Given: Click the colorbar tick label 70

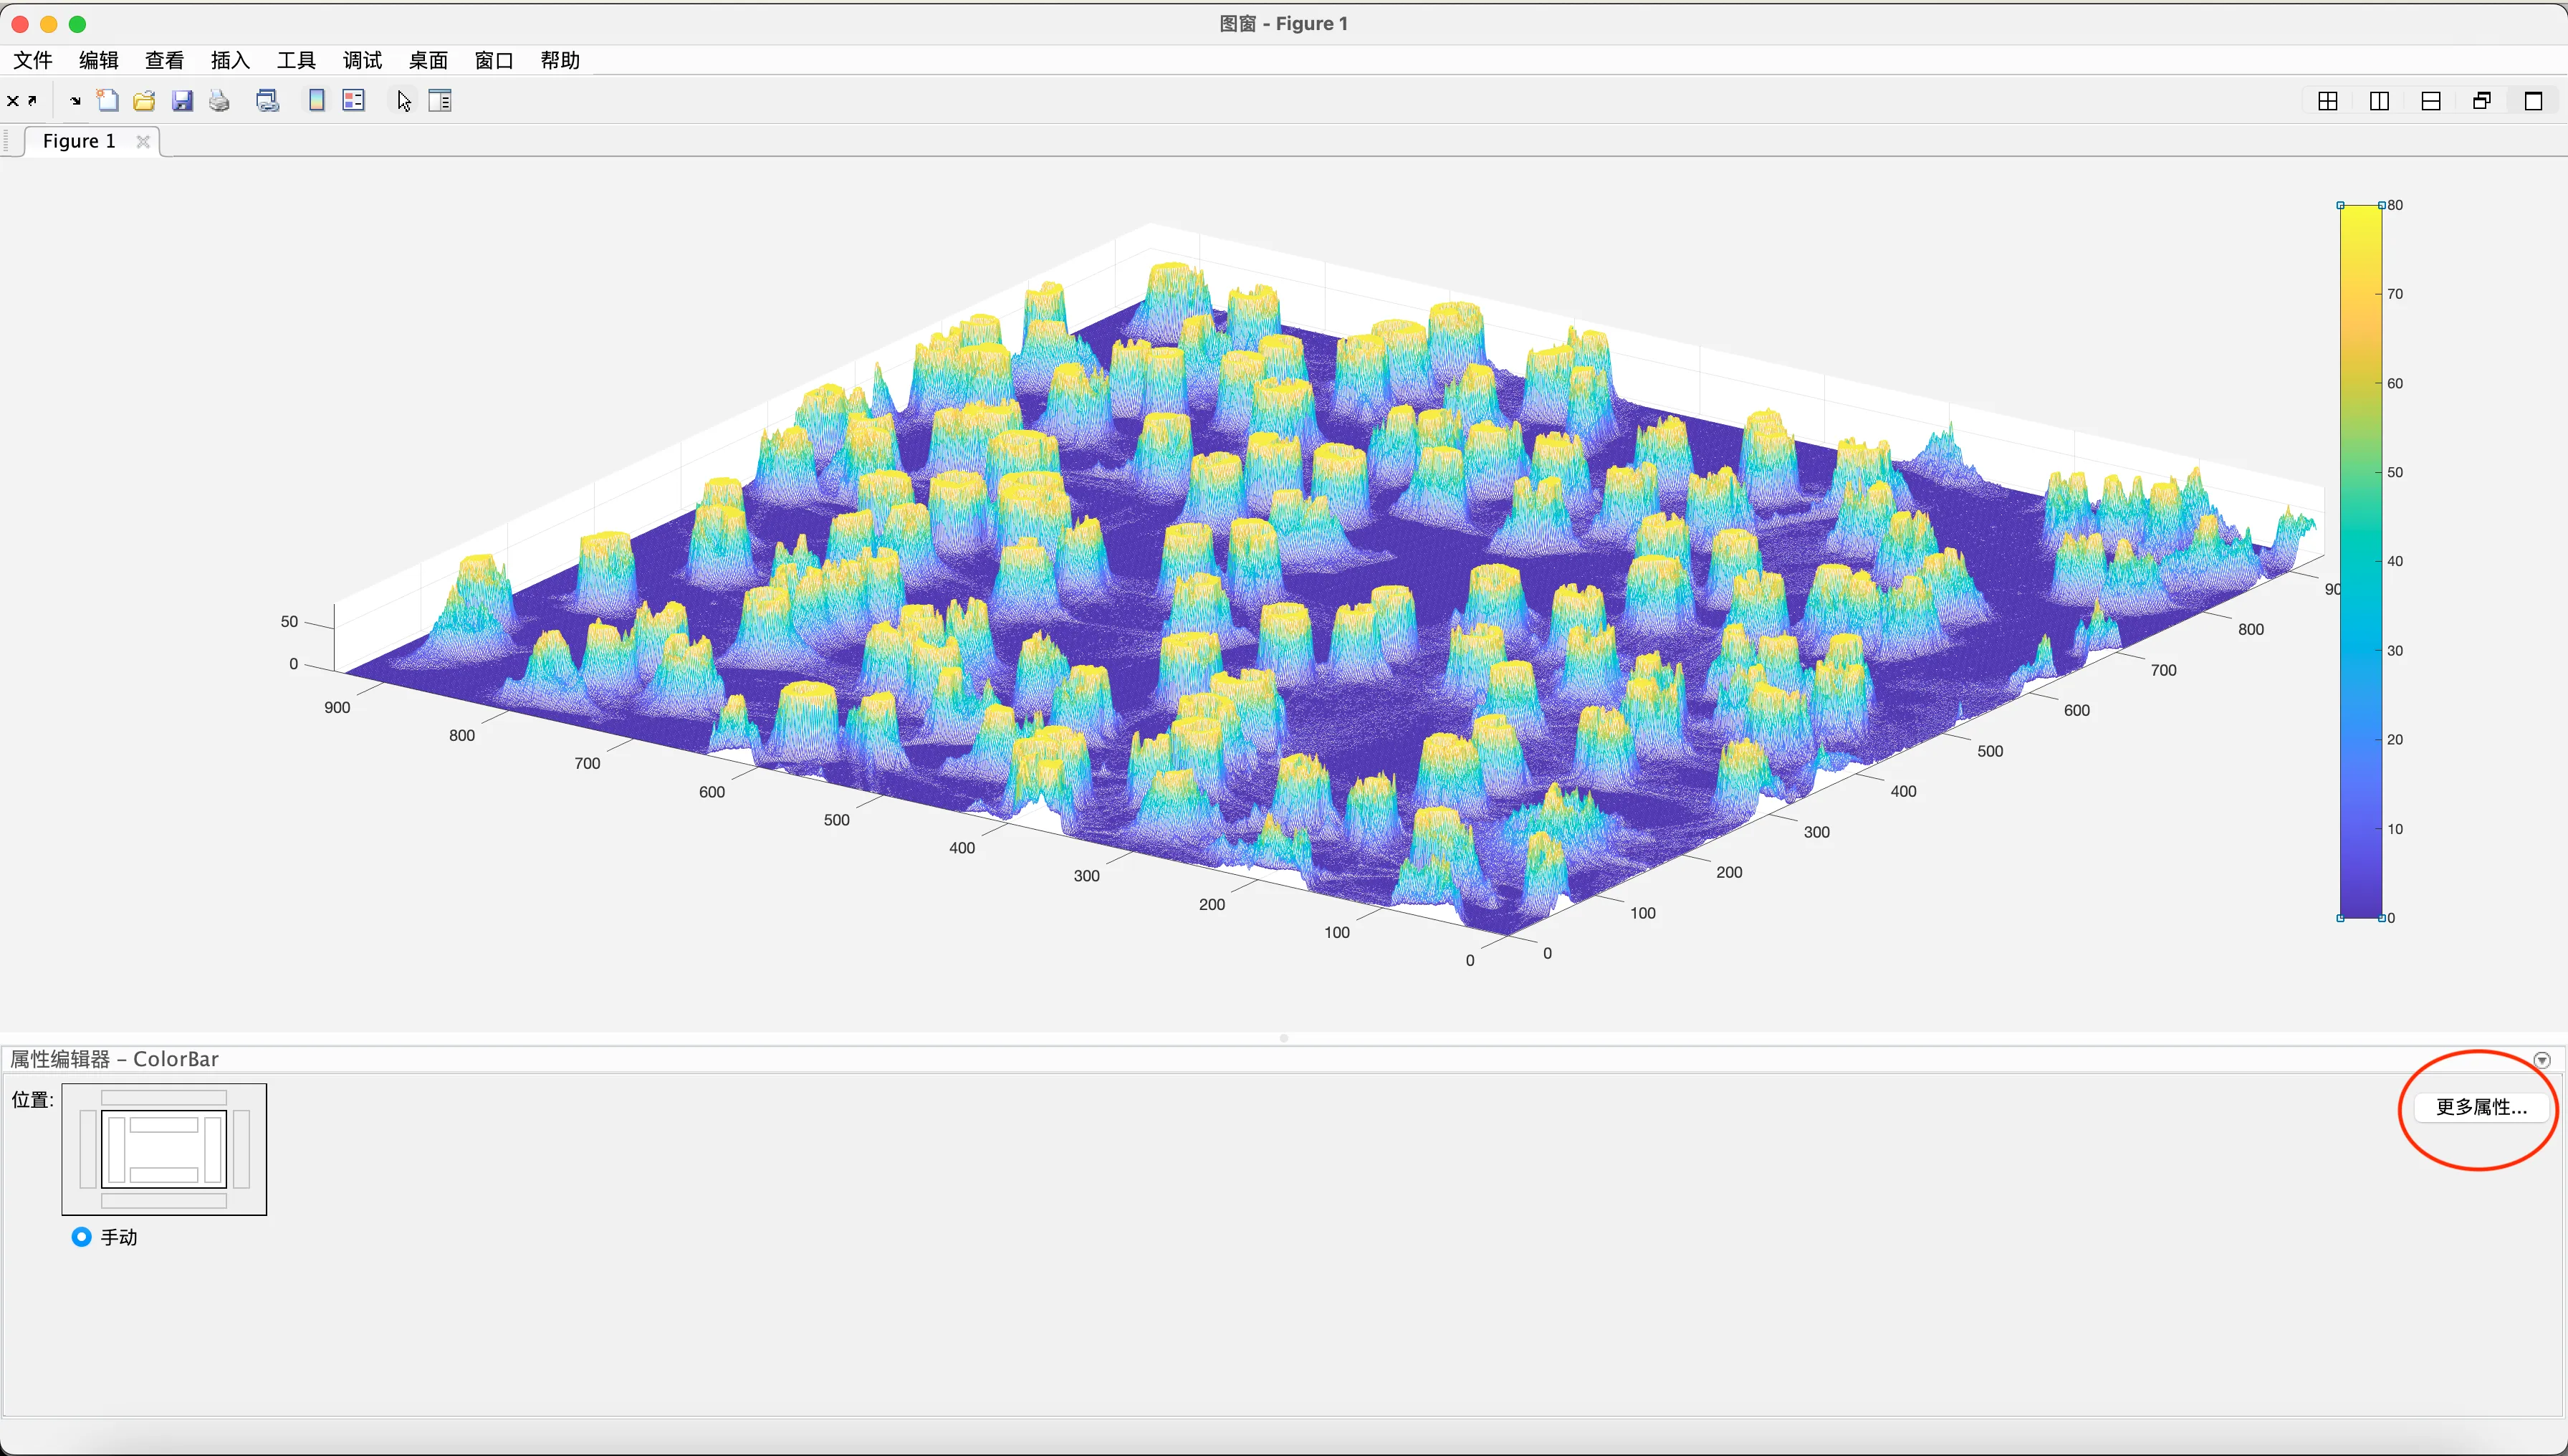Looking at the screenshot, I should 2395,294.
